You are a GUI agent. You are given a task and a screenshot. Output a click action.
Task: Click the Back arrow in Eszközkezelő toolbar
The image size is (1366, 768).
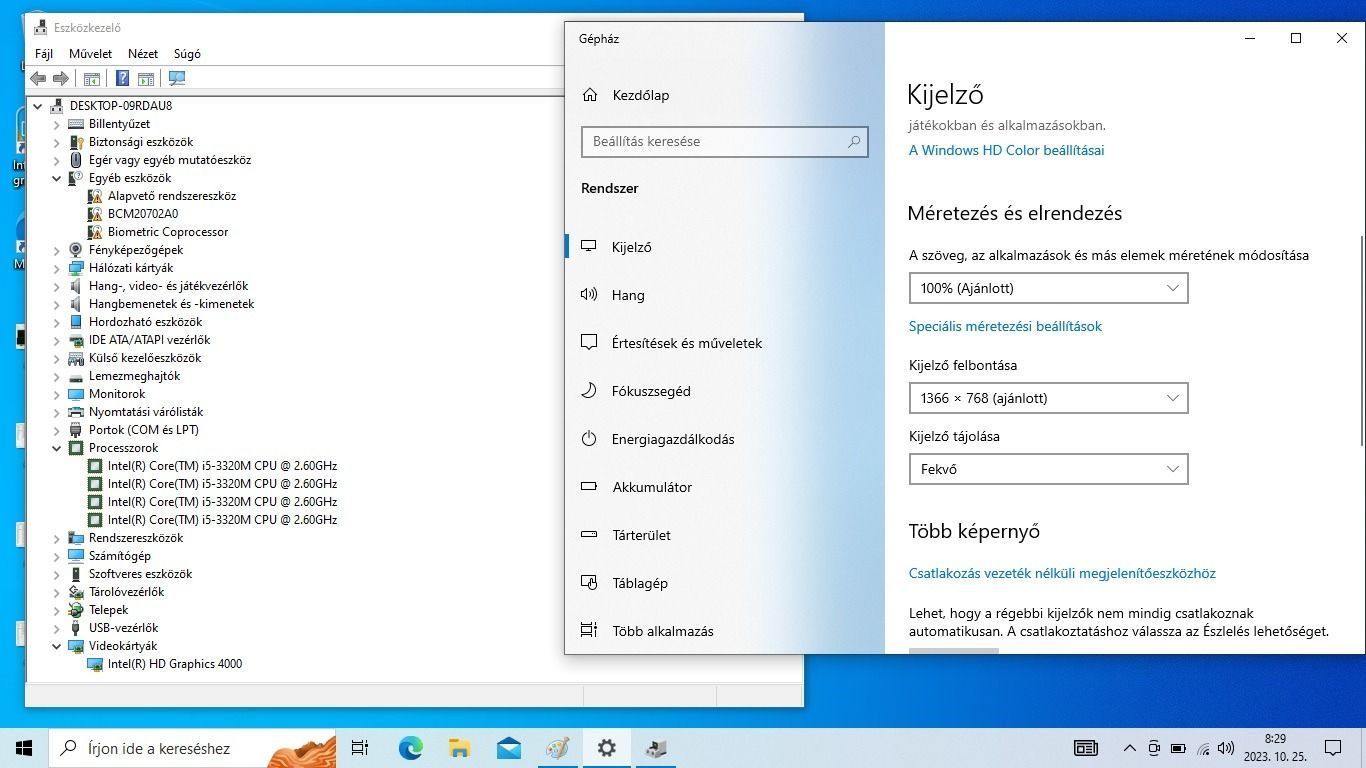[38, 78]
